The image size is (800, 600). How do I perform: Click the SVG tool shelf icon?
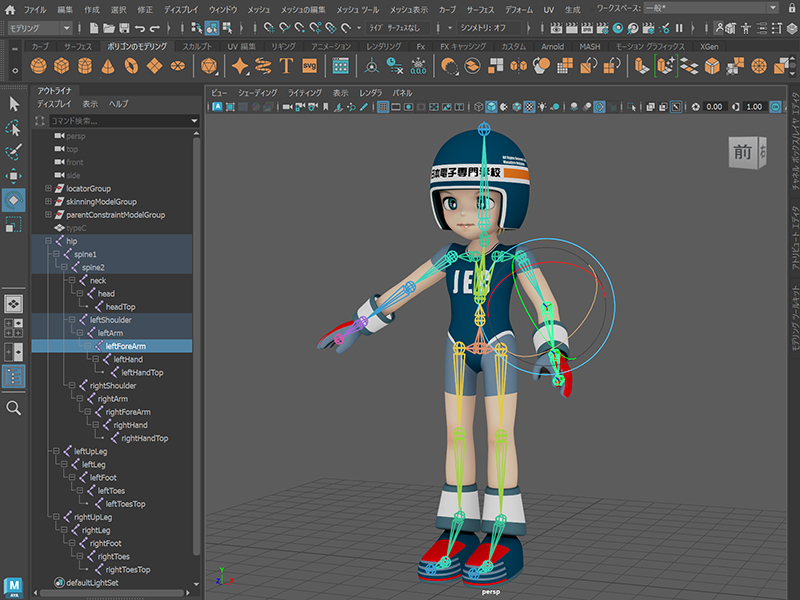tap(309, 66)
